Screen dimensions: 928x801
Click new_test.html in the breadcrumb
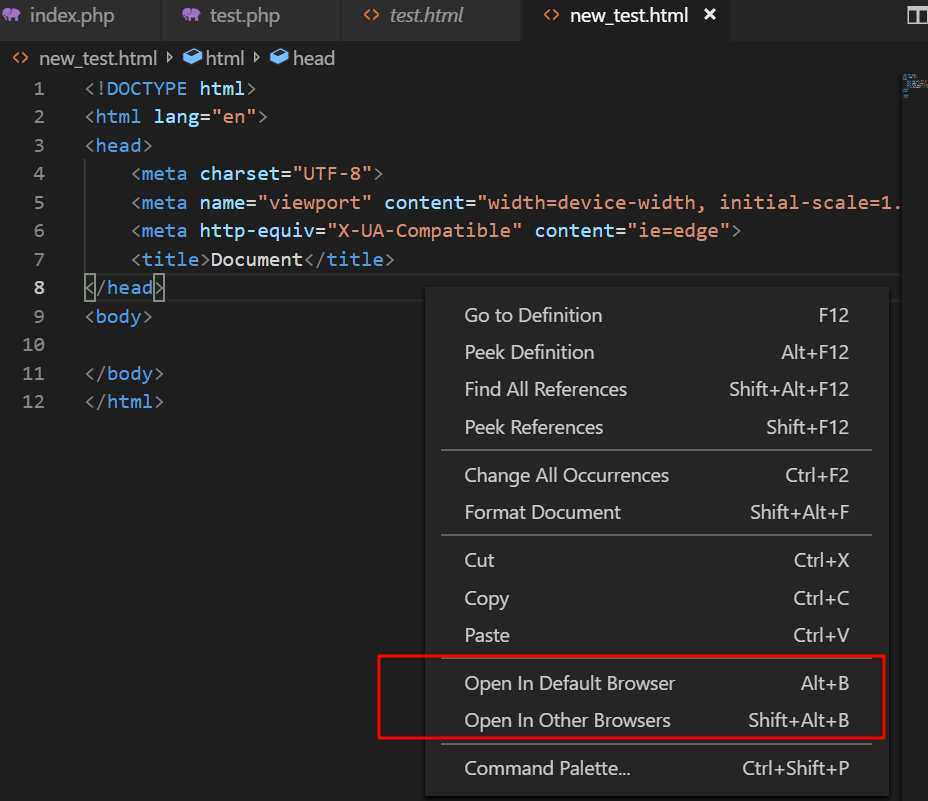(x=98, y=59)
